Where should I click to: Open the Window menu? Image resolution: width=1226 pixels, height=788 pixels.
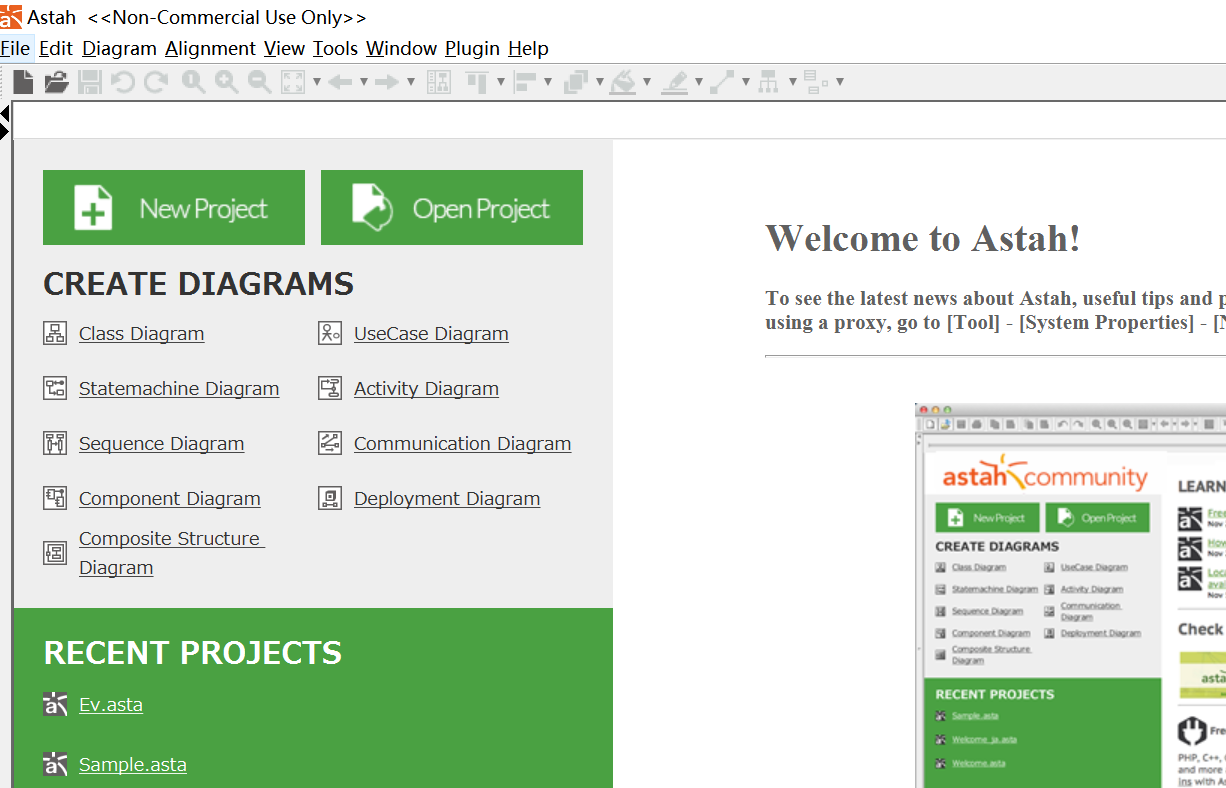tap(401, 48)
